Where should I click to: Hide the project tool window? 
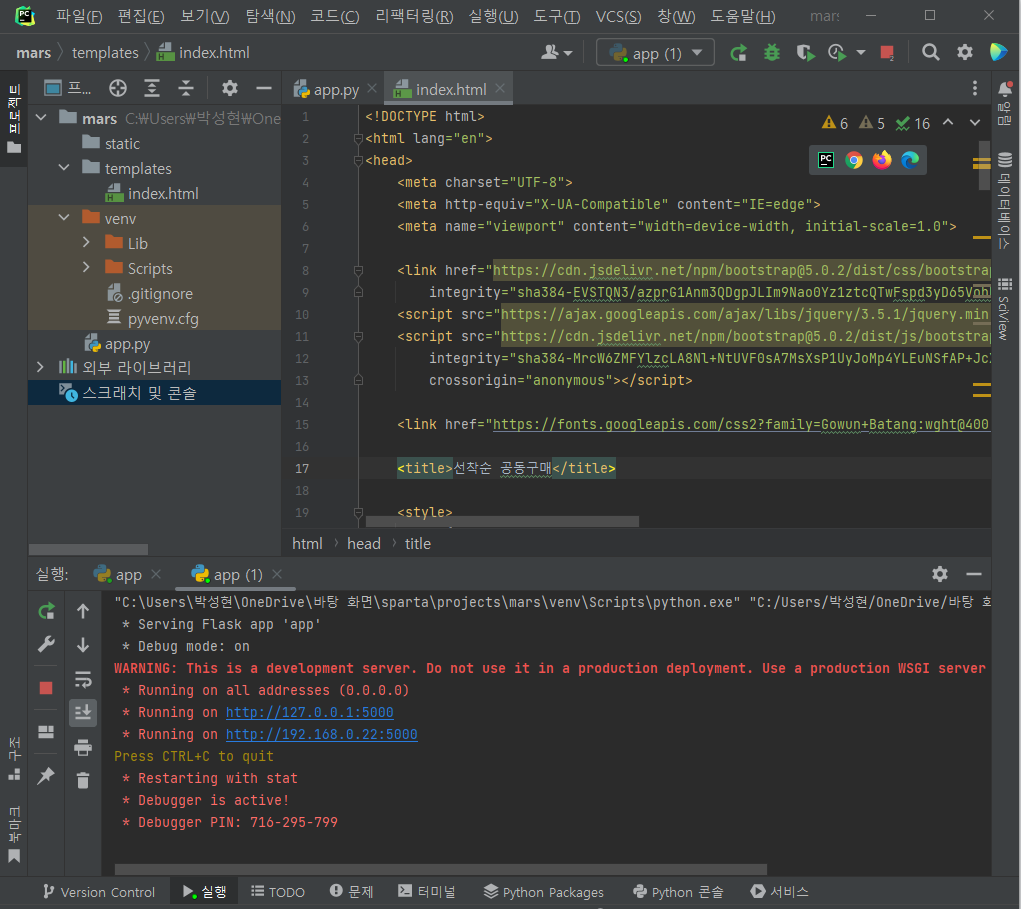[264, 88]
